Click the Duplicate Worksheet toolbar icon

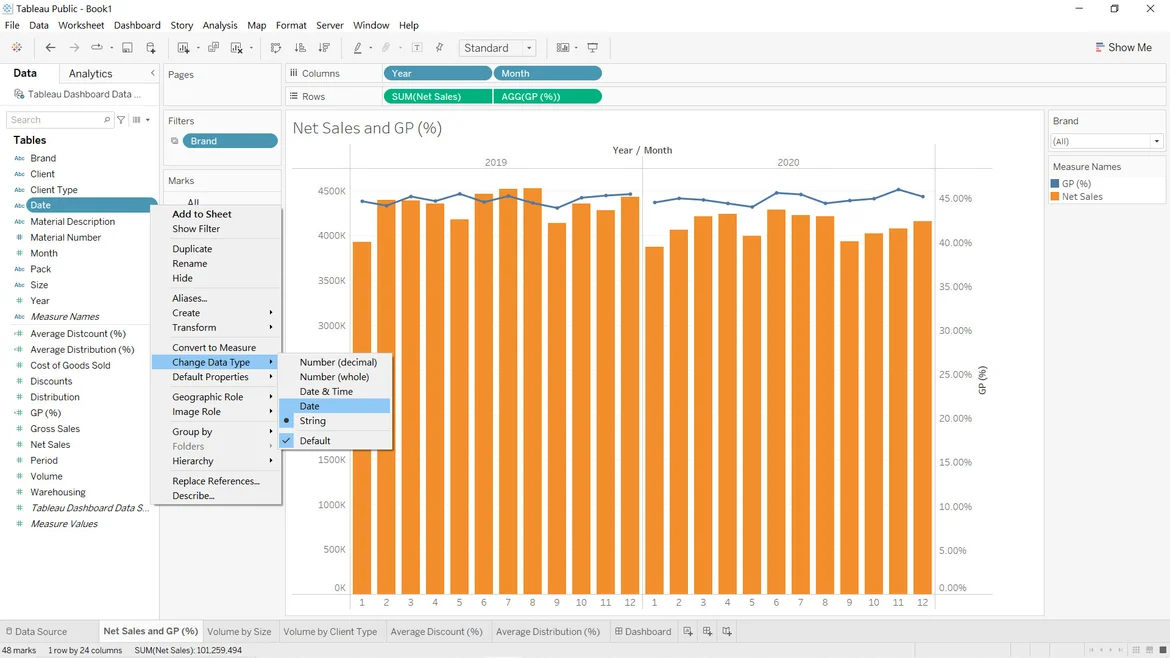click(213, 48)
